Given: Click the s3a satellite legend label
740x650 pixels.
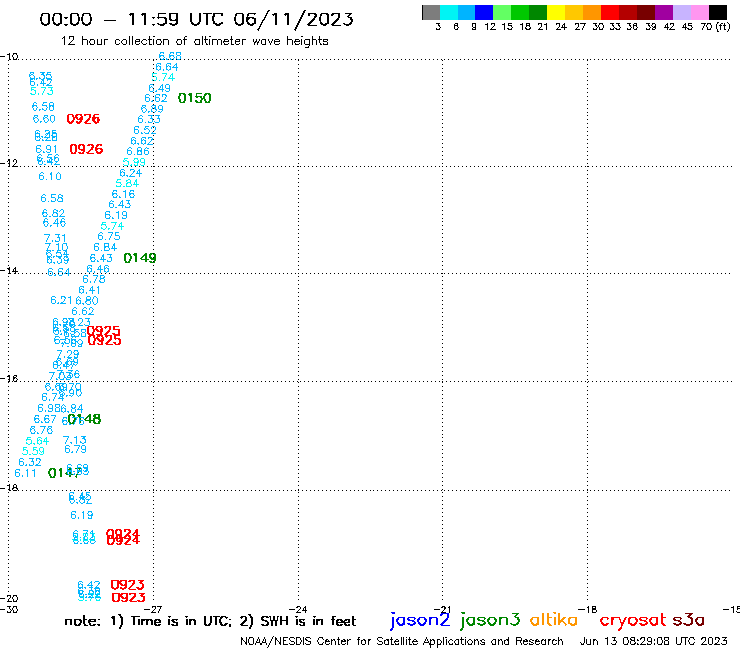Looking at the screenshot, I should click(689, 620).
